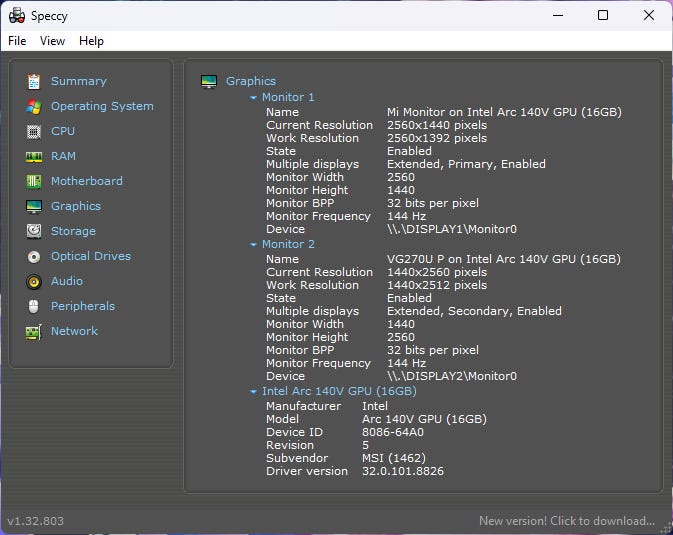Open the Operating System section
The width and height of the screenshot is (673, 535).
[x=102, y=106]
